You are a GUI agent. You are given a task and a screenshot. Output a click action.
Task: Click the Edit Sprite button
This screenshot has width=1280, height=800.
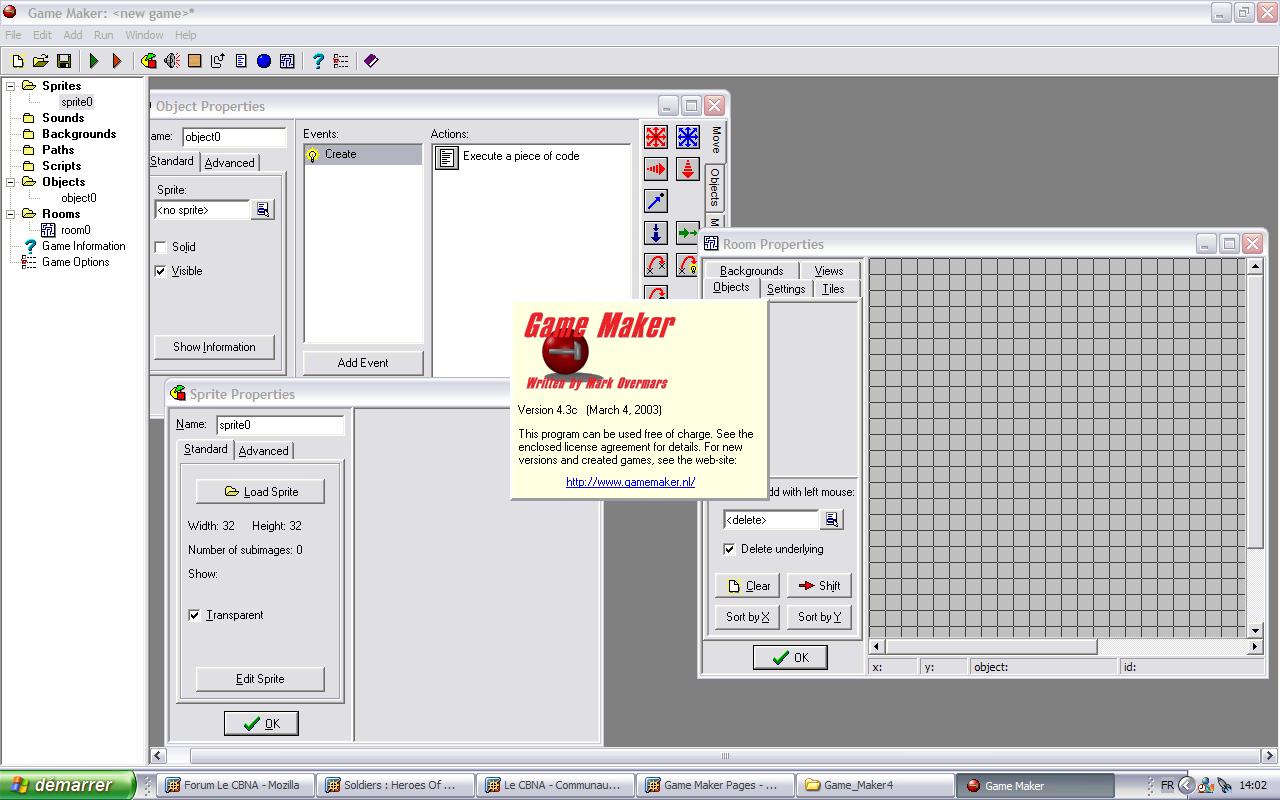click(x=260, y=679)
